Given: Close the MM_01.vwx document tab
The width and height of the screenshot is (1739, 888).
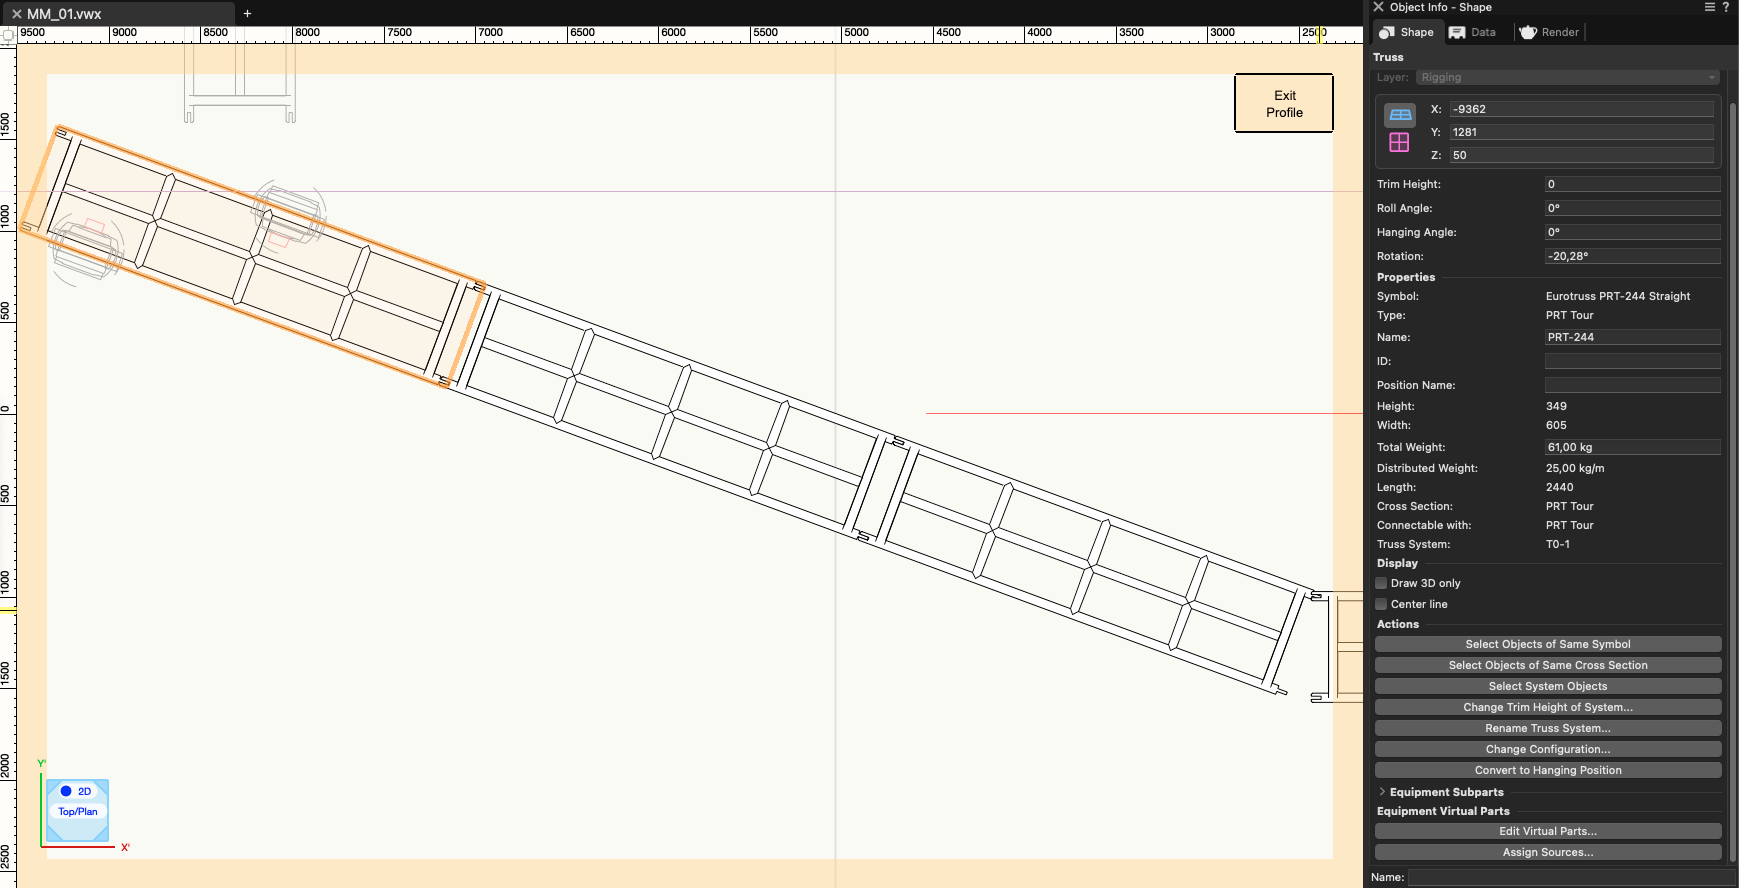Looking at the screenshot, I should coord(16,14).
